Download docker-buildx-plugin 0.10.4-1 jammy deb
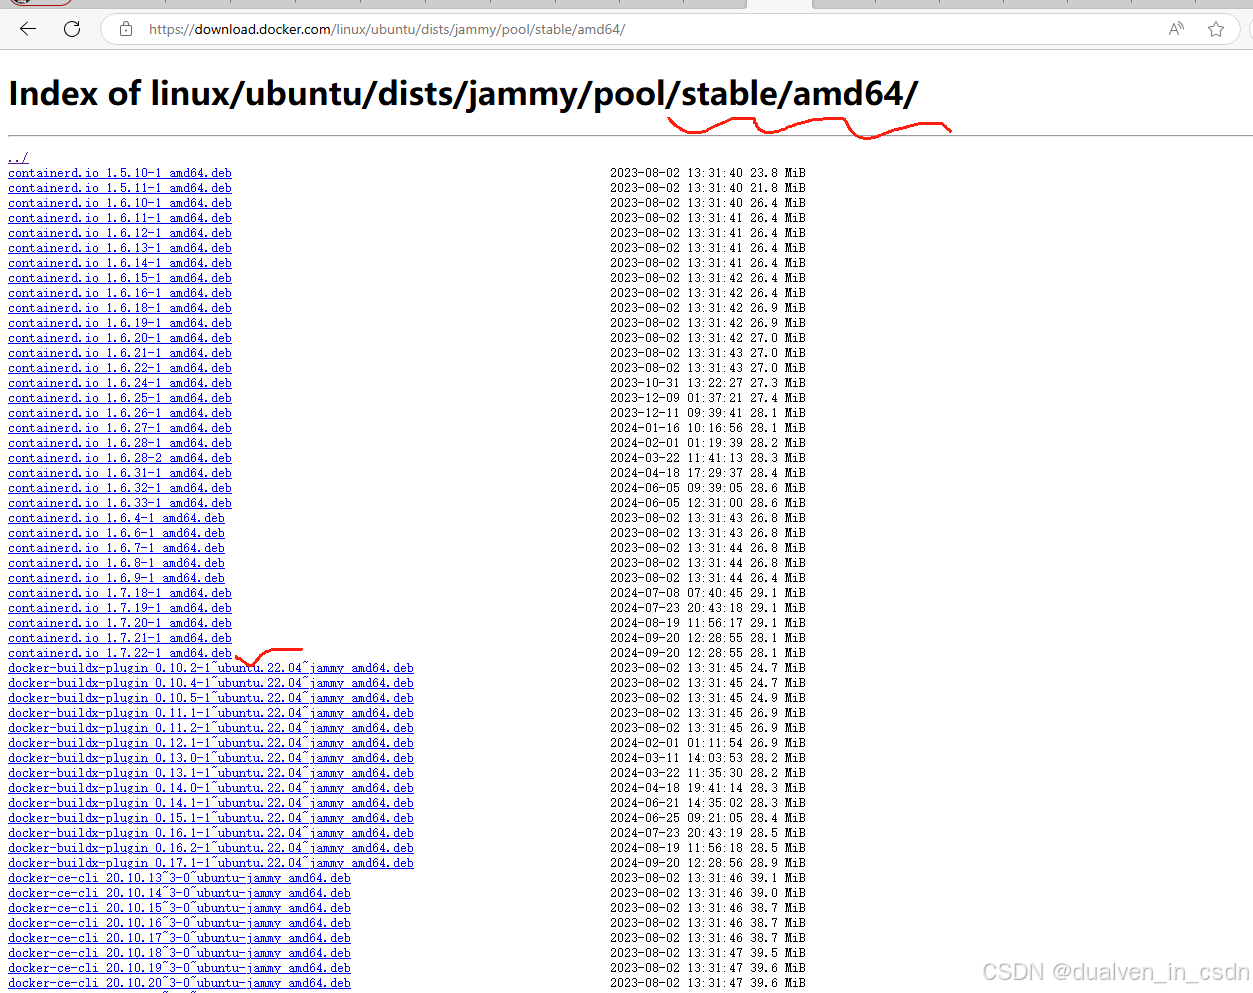 point(211,683)
